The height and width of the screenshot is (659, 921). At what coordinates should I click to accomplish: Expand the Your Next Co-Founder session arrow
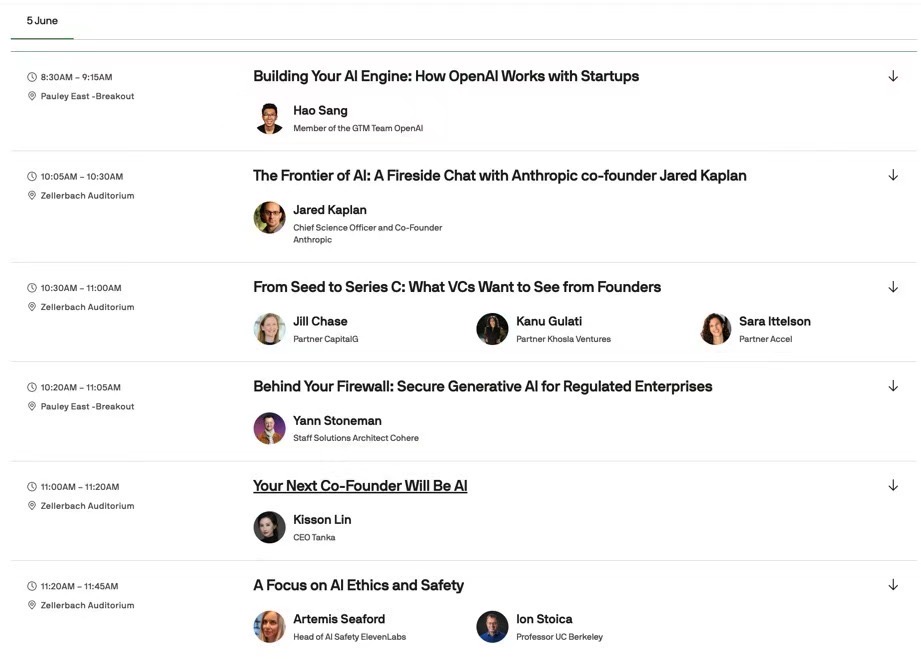coord(893,485)
